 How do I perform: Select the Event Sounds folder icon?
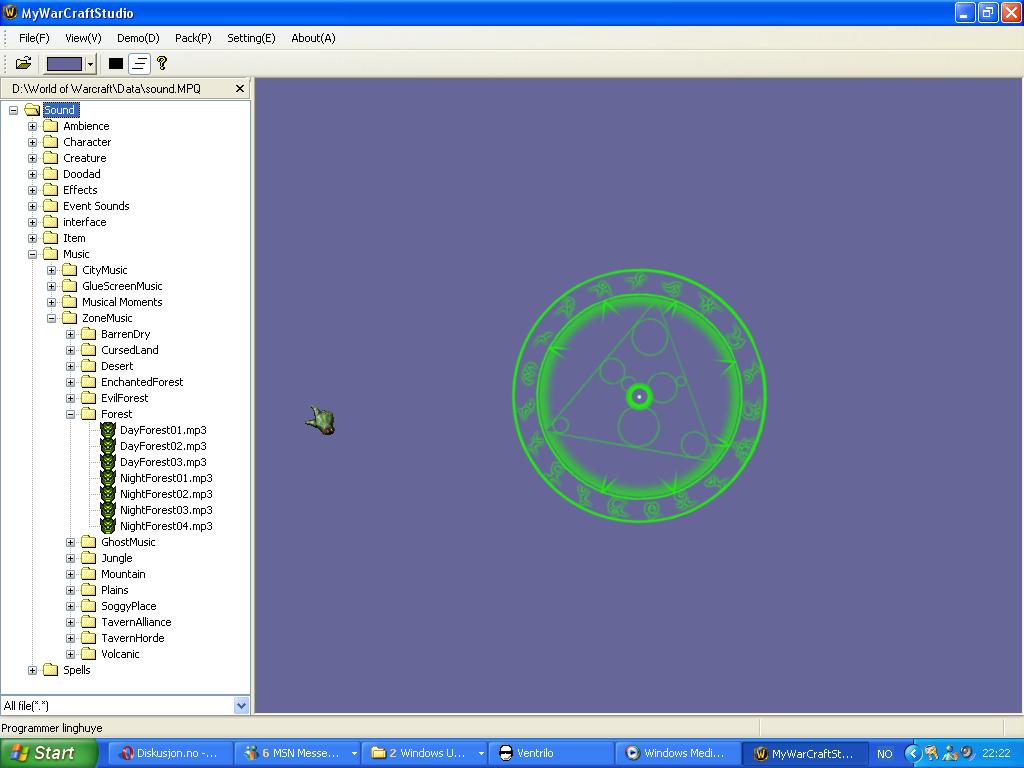pyautogui.click(x=50, y=206)
